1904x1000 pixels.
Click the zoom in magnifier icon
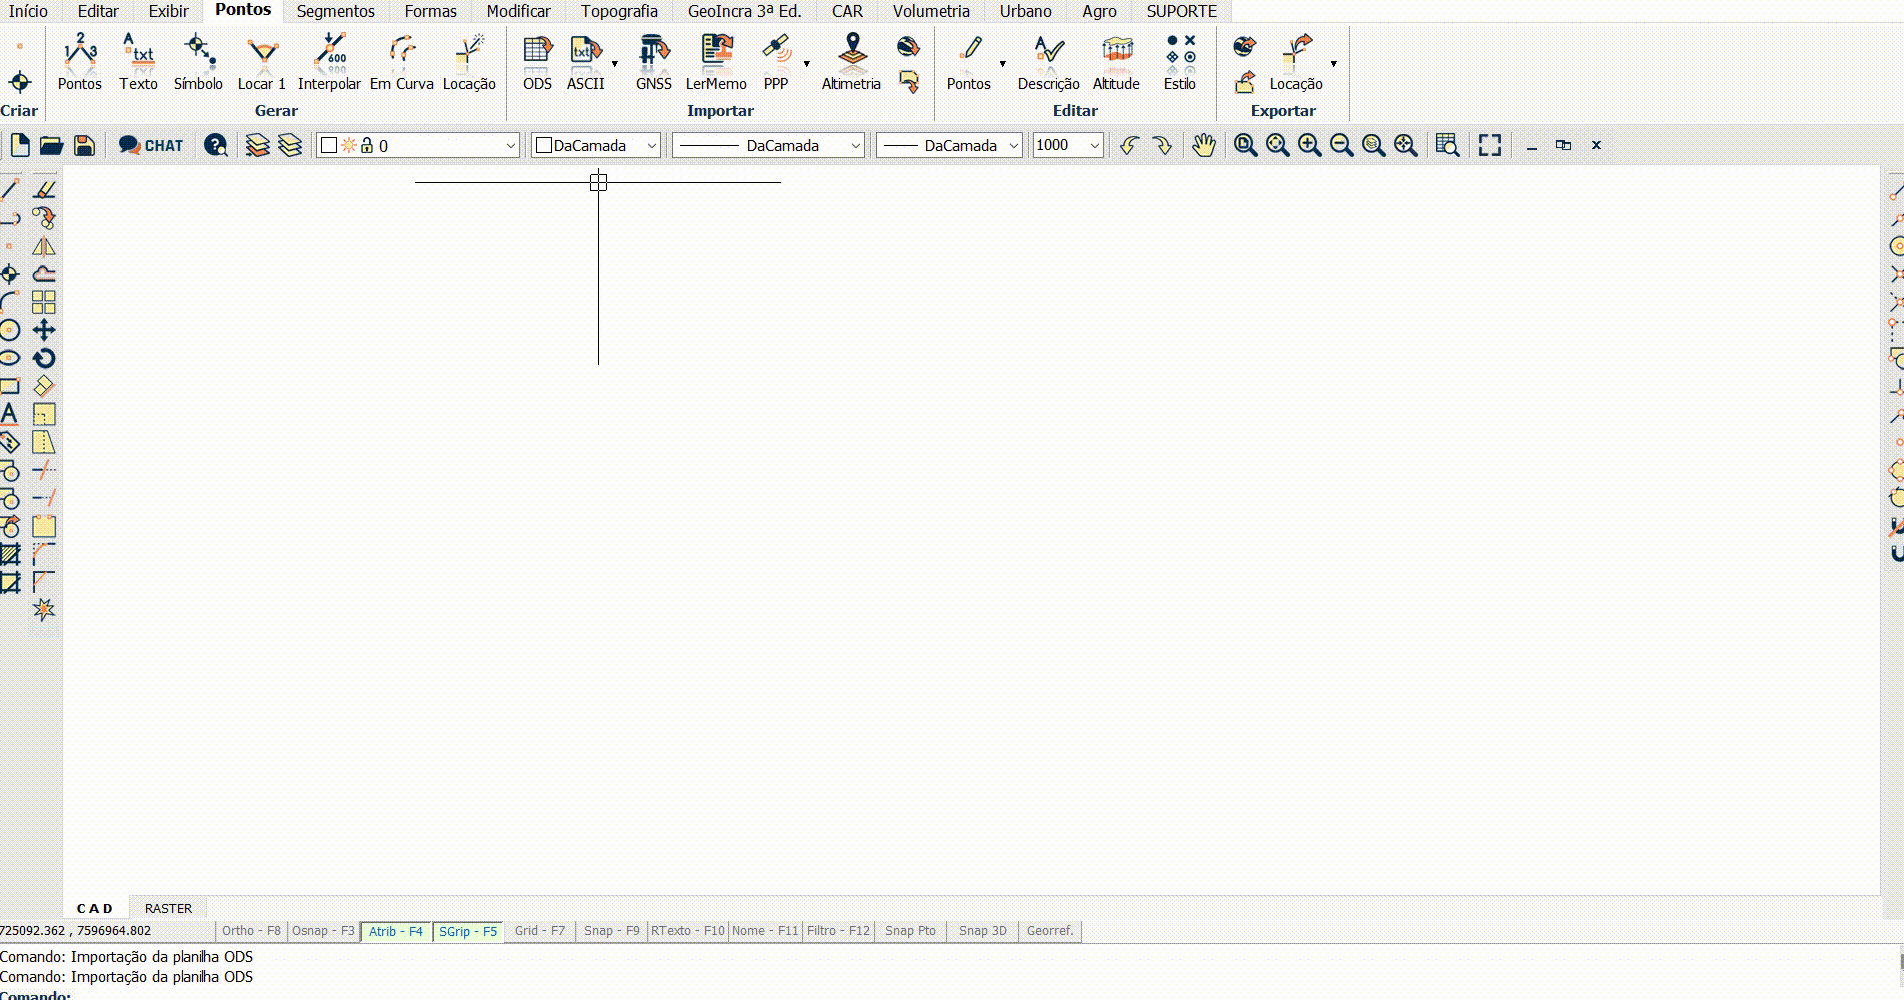click(x=1309, y=145)
